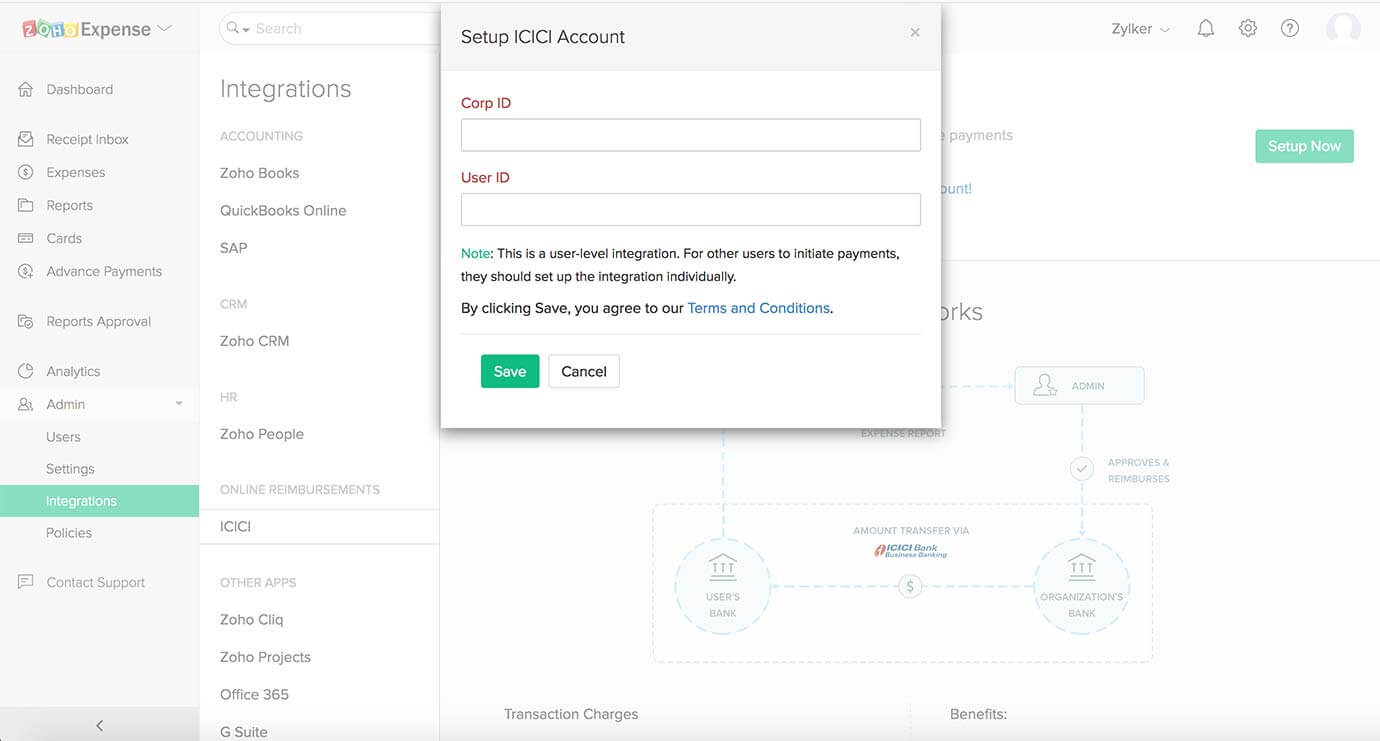Open the Dashboard home icon
This screenshot has width=1380, height=741.
point(26,89)
